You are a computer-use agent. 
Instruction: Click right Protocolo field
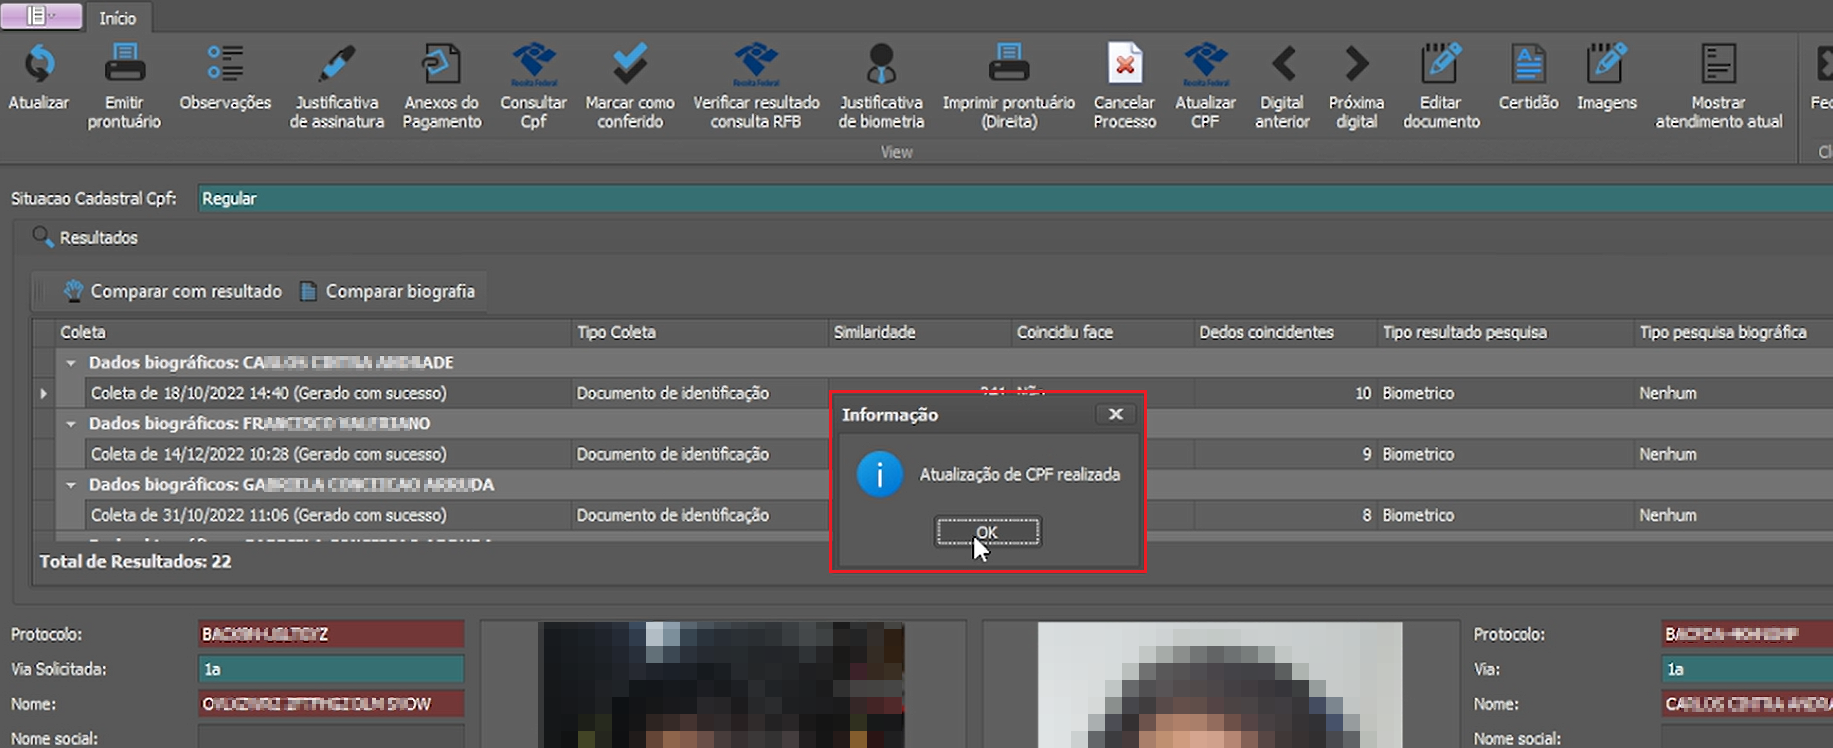[x=1747, y=634]
